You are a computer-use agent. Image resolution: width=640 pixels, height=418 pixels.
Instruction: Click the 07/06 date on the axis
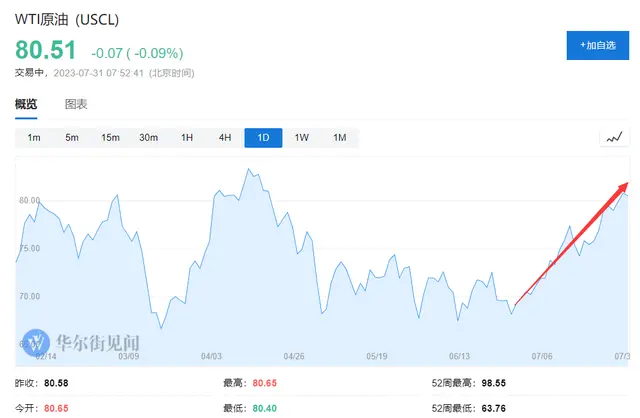coord(542,356)
